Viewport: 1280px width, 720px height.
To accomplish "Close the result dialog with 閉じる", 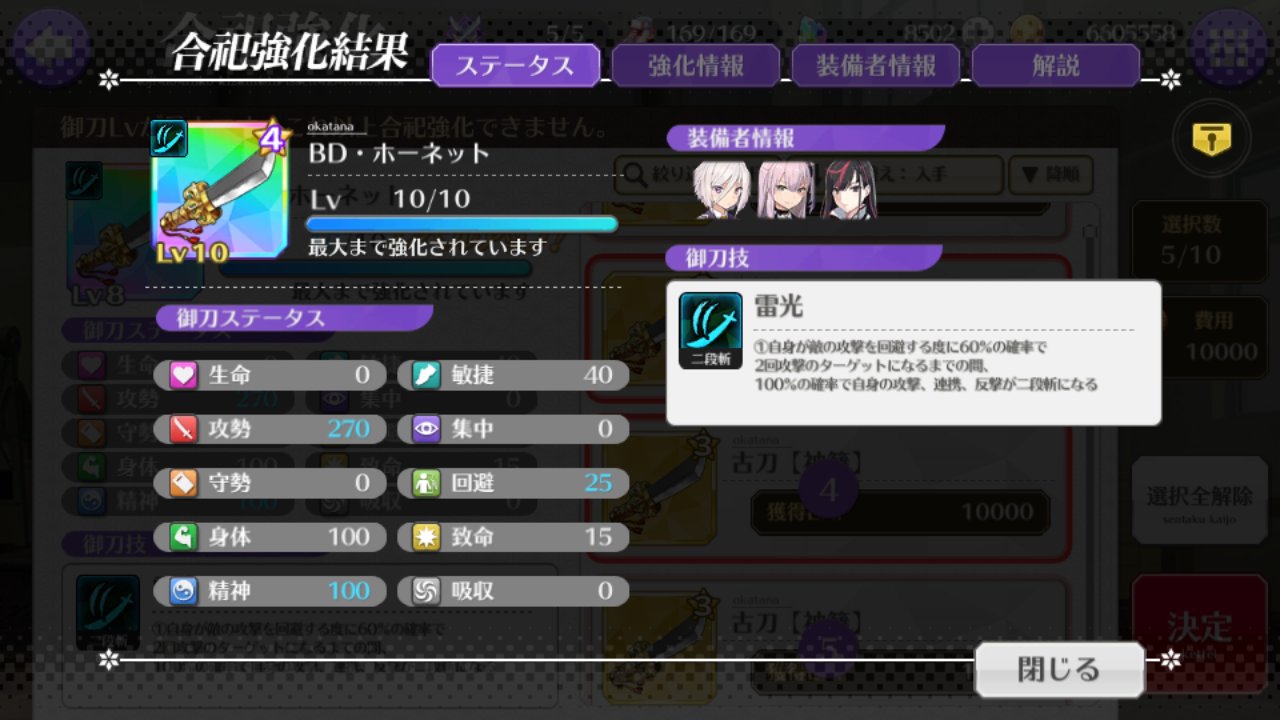I will (1059, 669).
